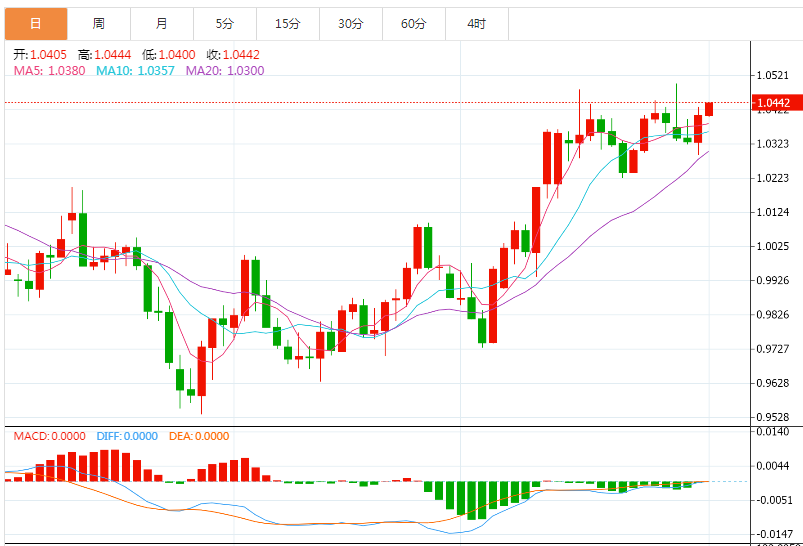Click the 高:1.0444 high price value
The image size is (803, 546).
(104, 55)
